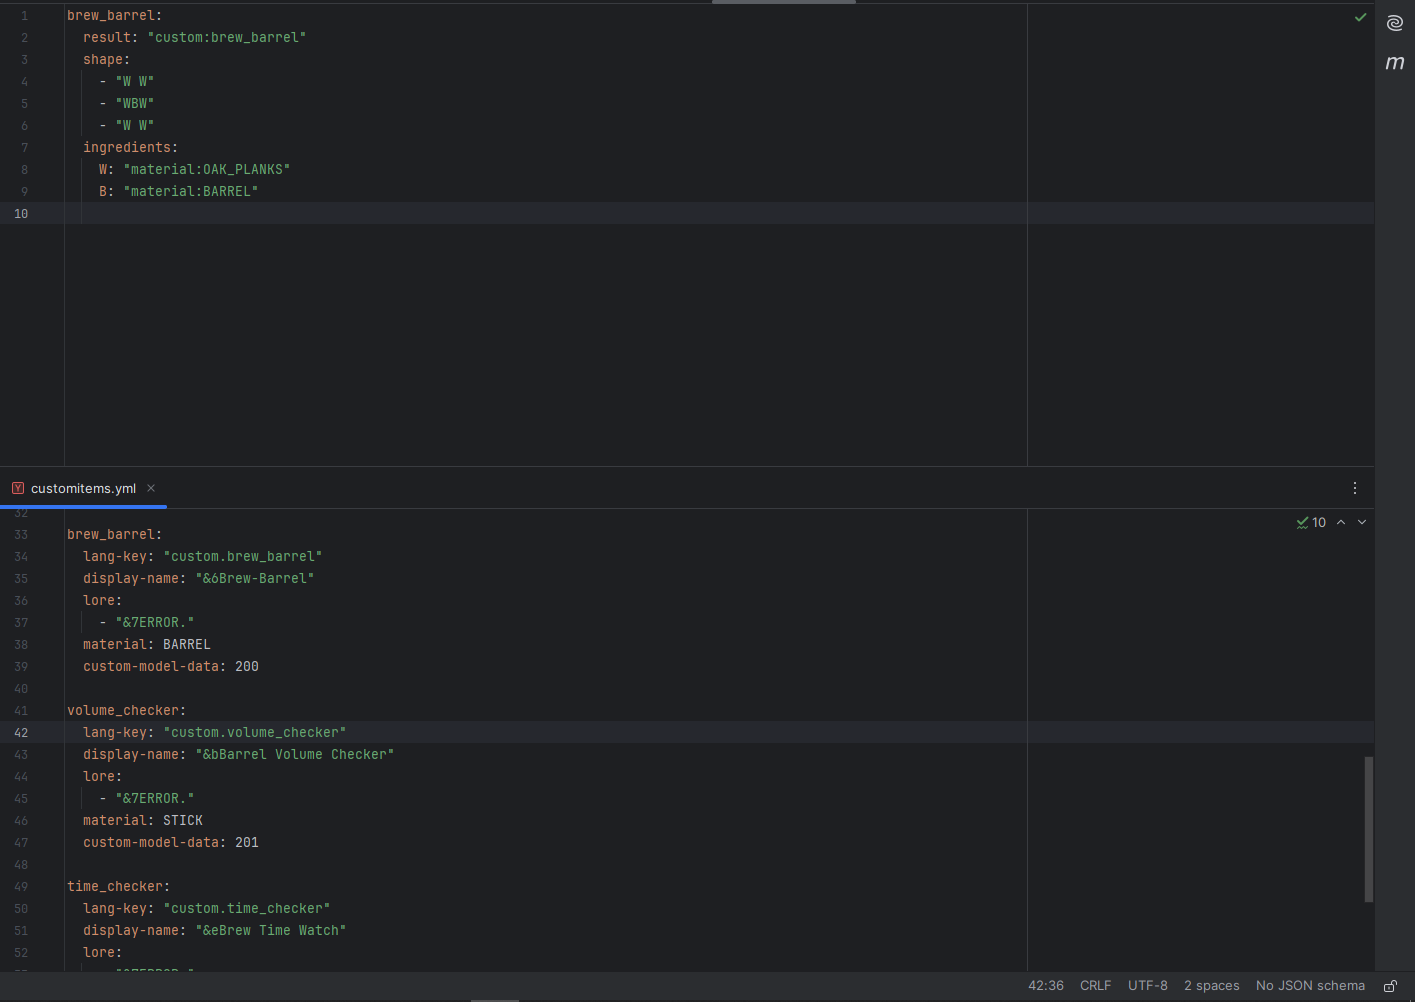This screenshot has width=1415, height=1002.
Task: Switch to the customitems.yml tab
Action: (82, 488)
